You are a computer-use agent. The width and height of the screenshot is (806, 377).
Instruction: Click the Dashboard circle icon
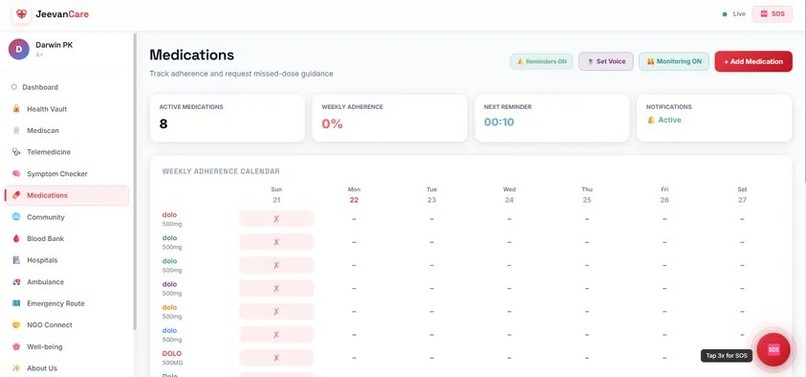[x=14, y=87]
